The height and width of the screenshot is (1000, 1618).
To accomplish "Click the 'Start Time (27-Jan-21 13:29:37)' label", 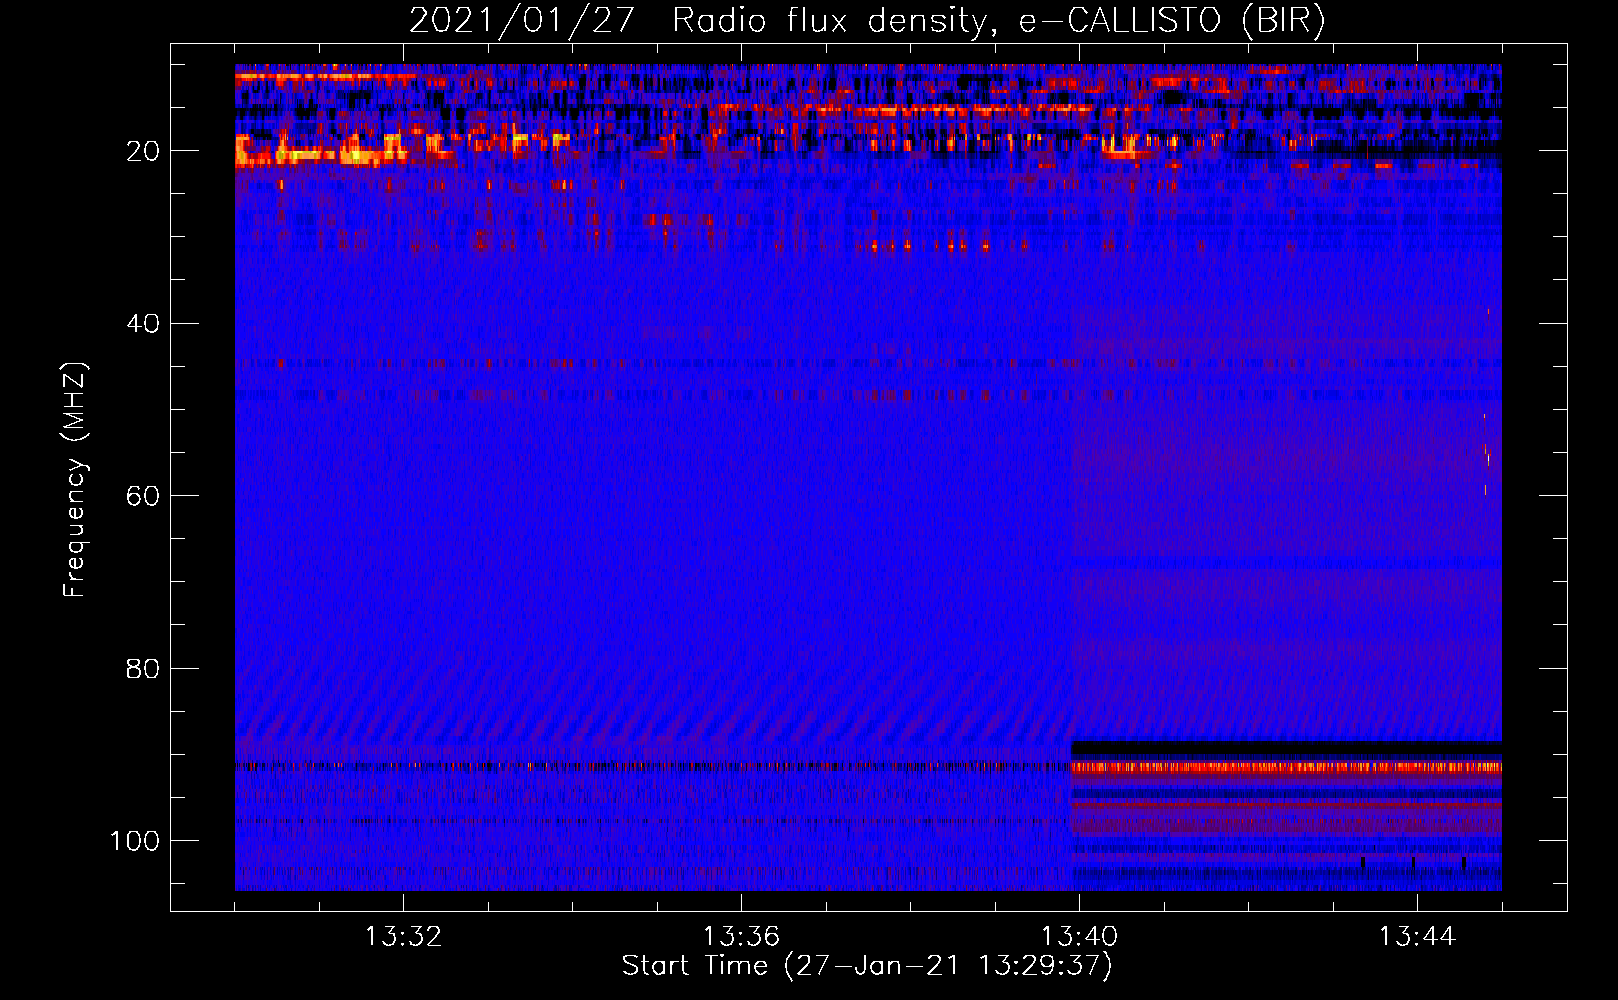I will pos(867,966).
